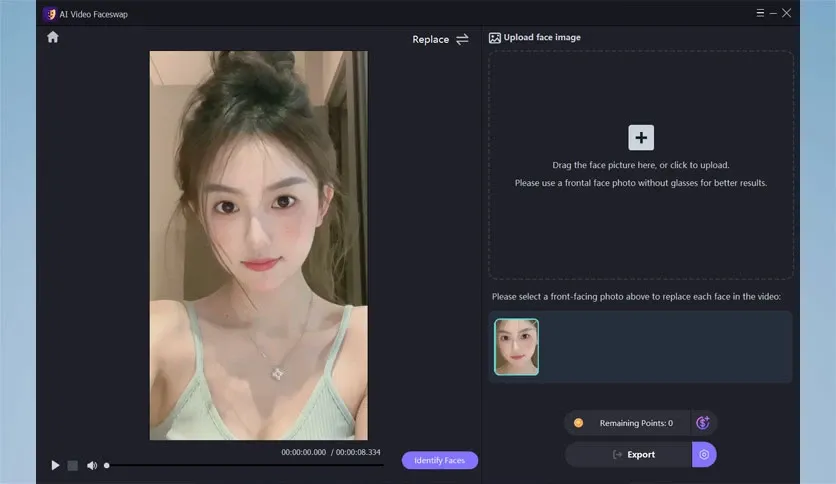
Task: Click the plus button to upload face
Action: tap(641, 138)
